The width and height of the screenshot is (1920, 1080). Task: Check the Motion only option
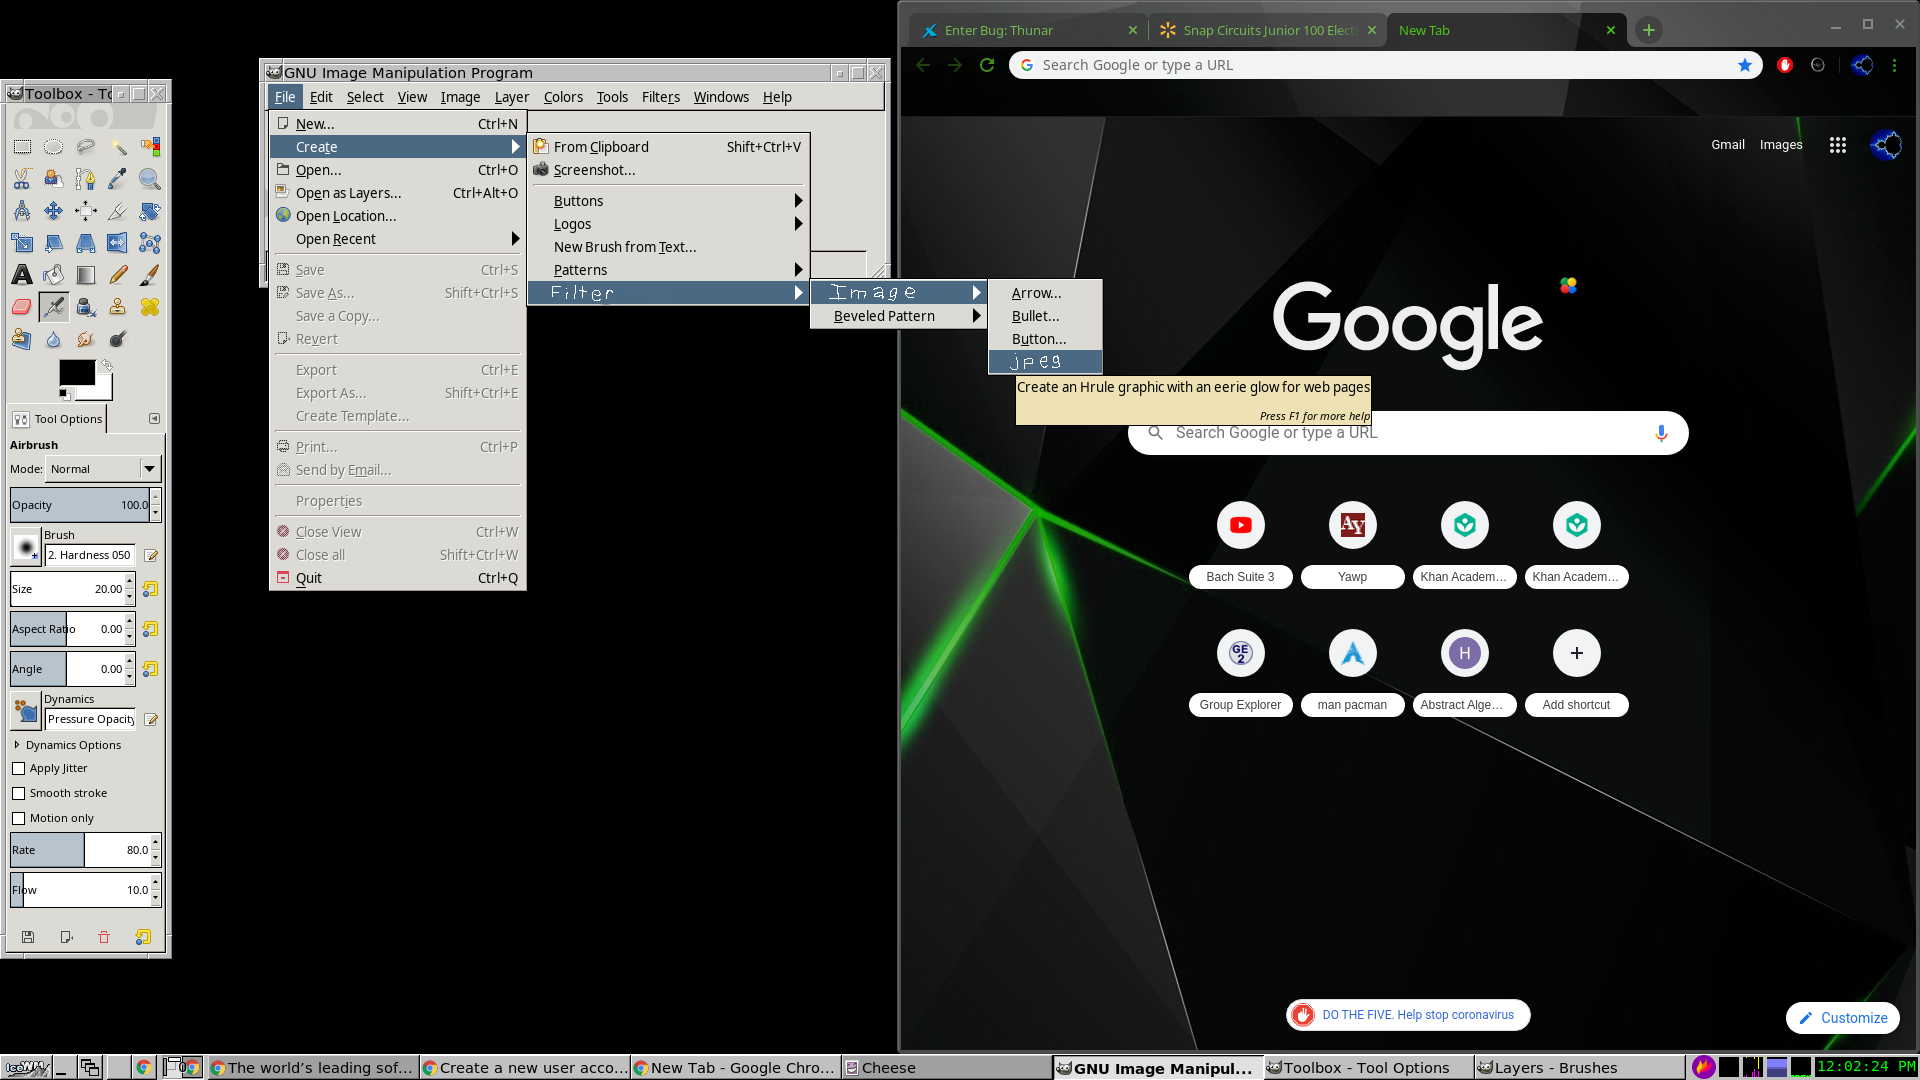(19, 818)
